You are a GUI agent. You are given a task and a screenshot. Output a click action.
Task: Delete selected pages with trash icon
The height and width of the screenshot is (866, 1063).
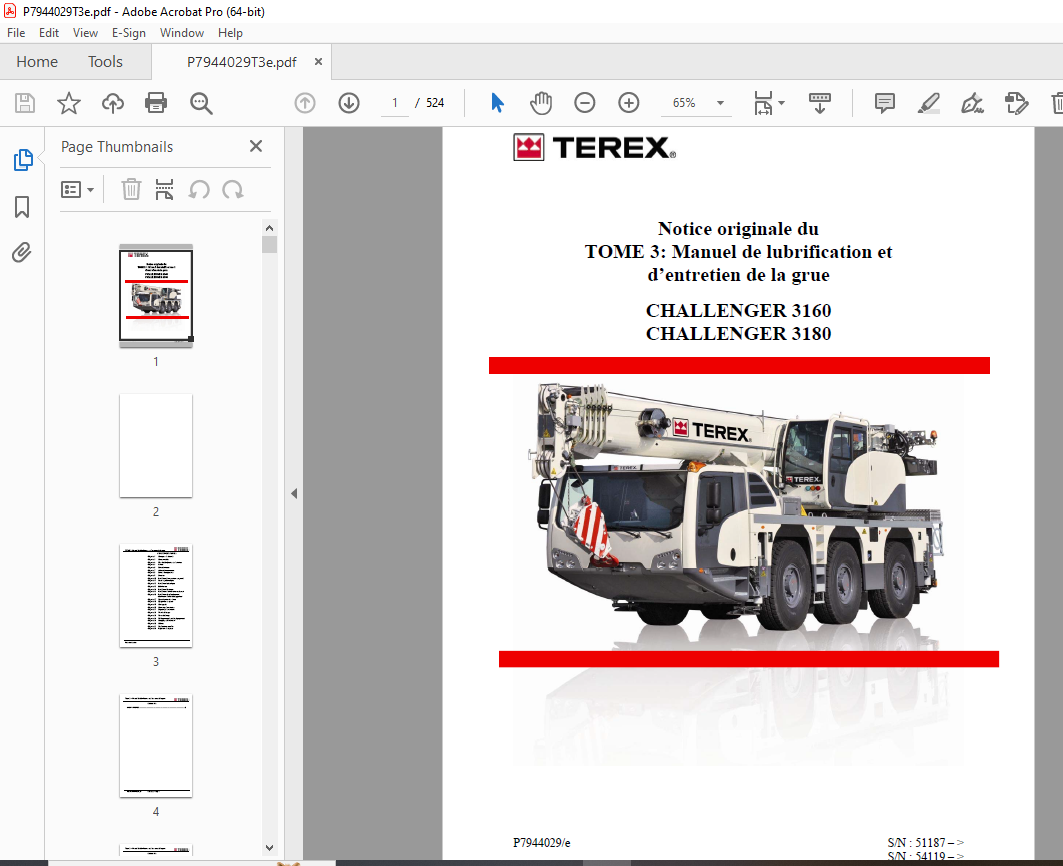coord(131,190)
